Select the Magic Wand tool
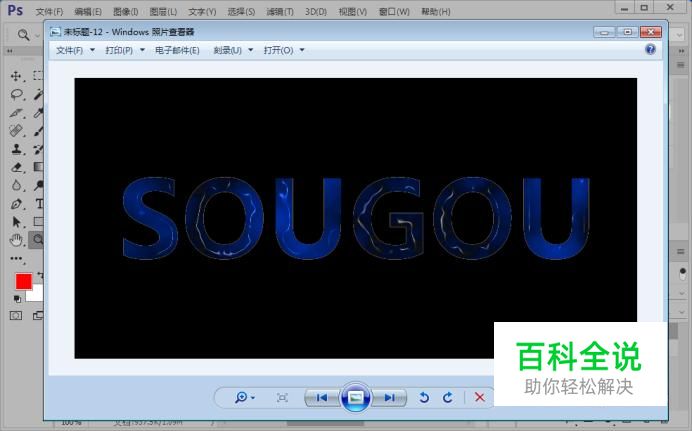The image size is (692, 431). point(38,94)
